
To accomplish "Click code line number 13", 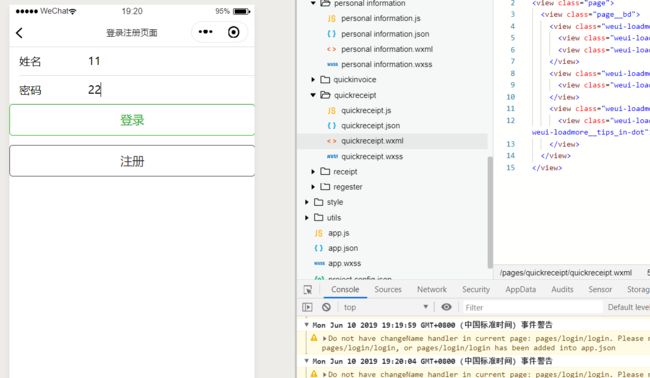I will click(511, 144).
